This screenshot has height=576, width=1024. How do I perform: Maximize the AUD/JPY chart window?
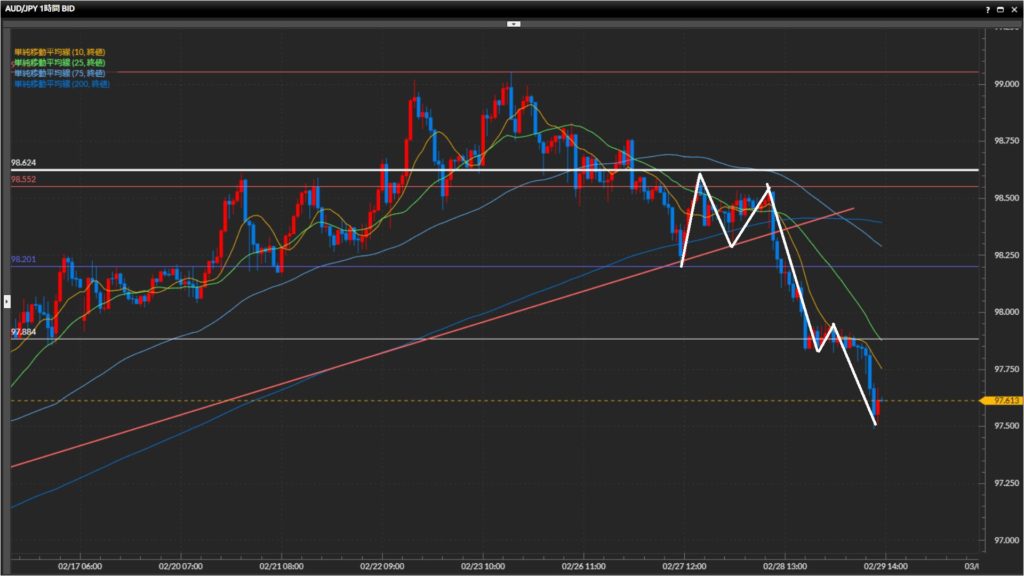[x=1000, y=8]
